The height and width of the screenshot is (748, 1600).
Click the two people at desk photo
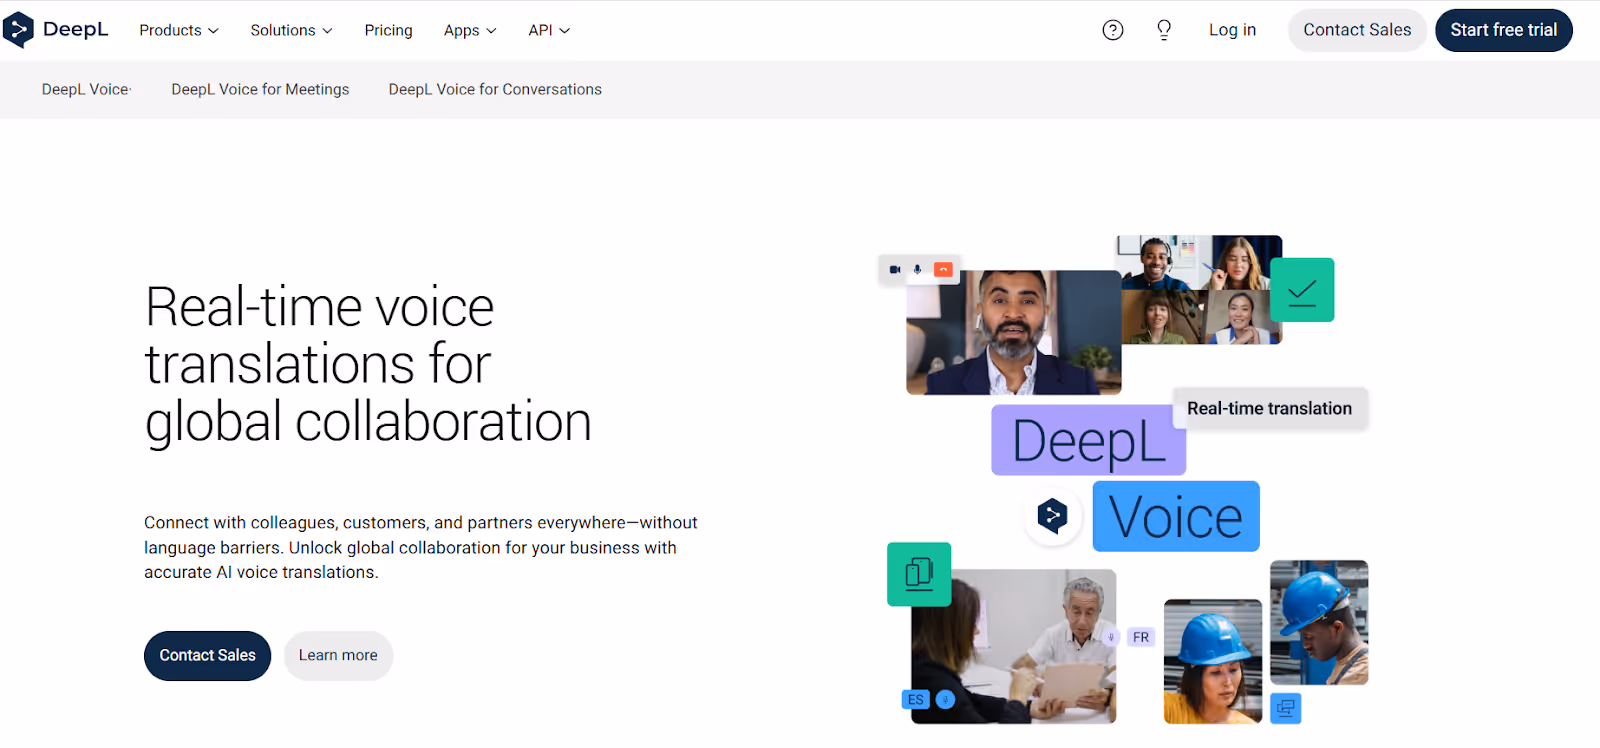[x=1013, y=646]
